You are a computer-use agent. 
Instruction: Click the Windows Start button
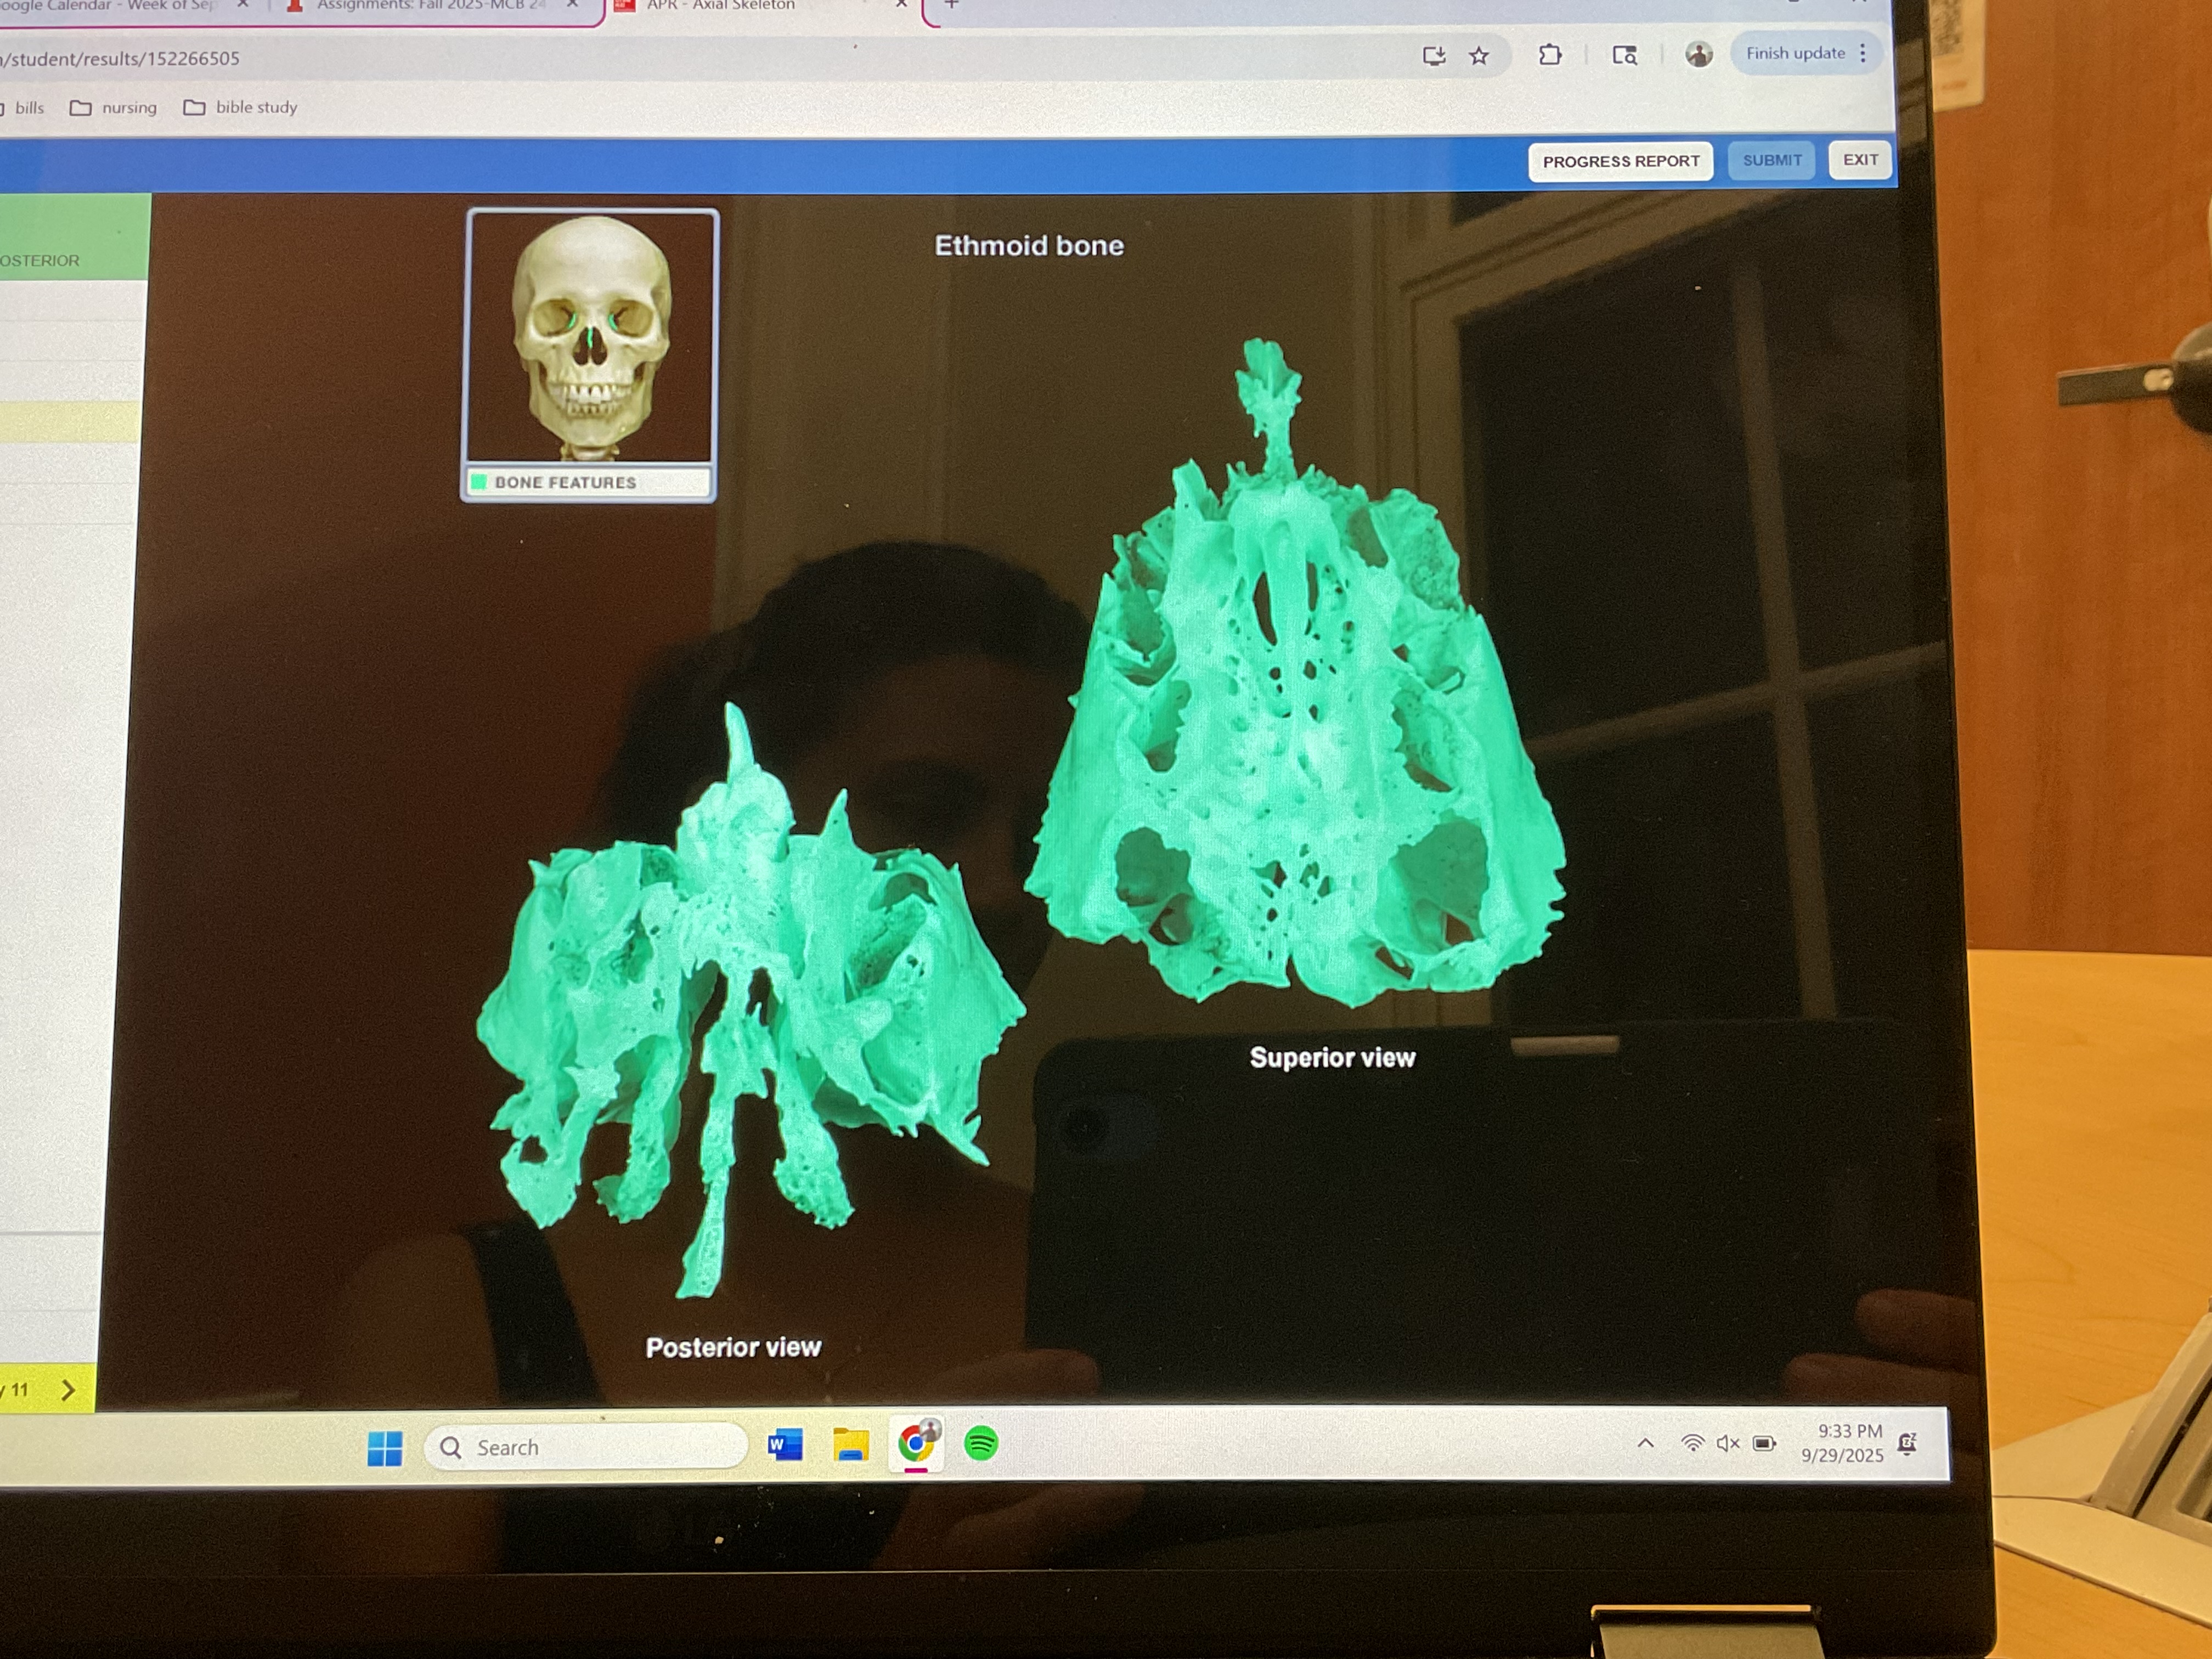click(385, 1448)
